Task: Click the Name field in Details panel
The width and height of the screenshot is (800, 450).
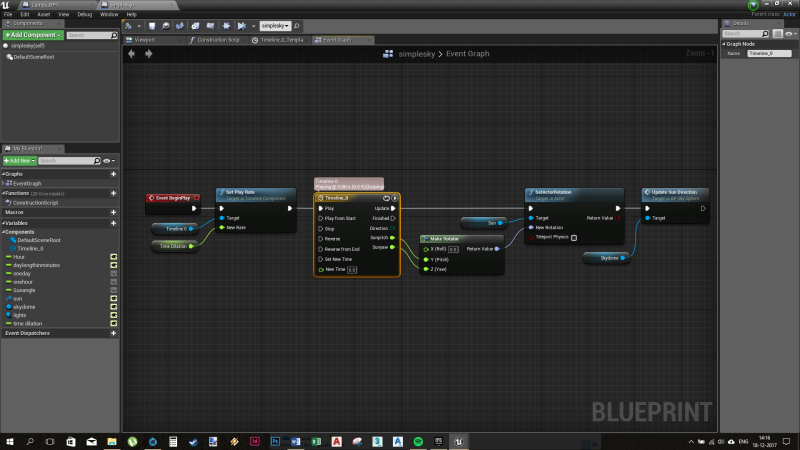Action: click(x=769, y=53)
